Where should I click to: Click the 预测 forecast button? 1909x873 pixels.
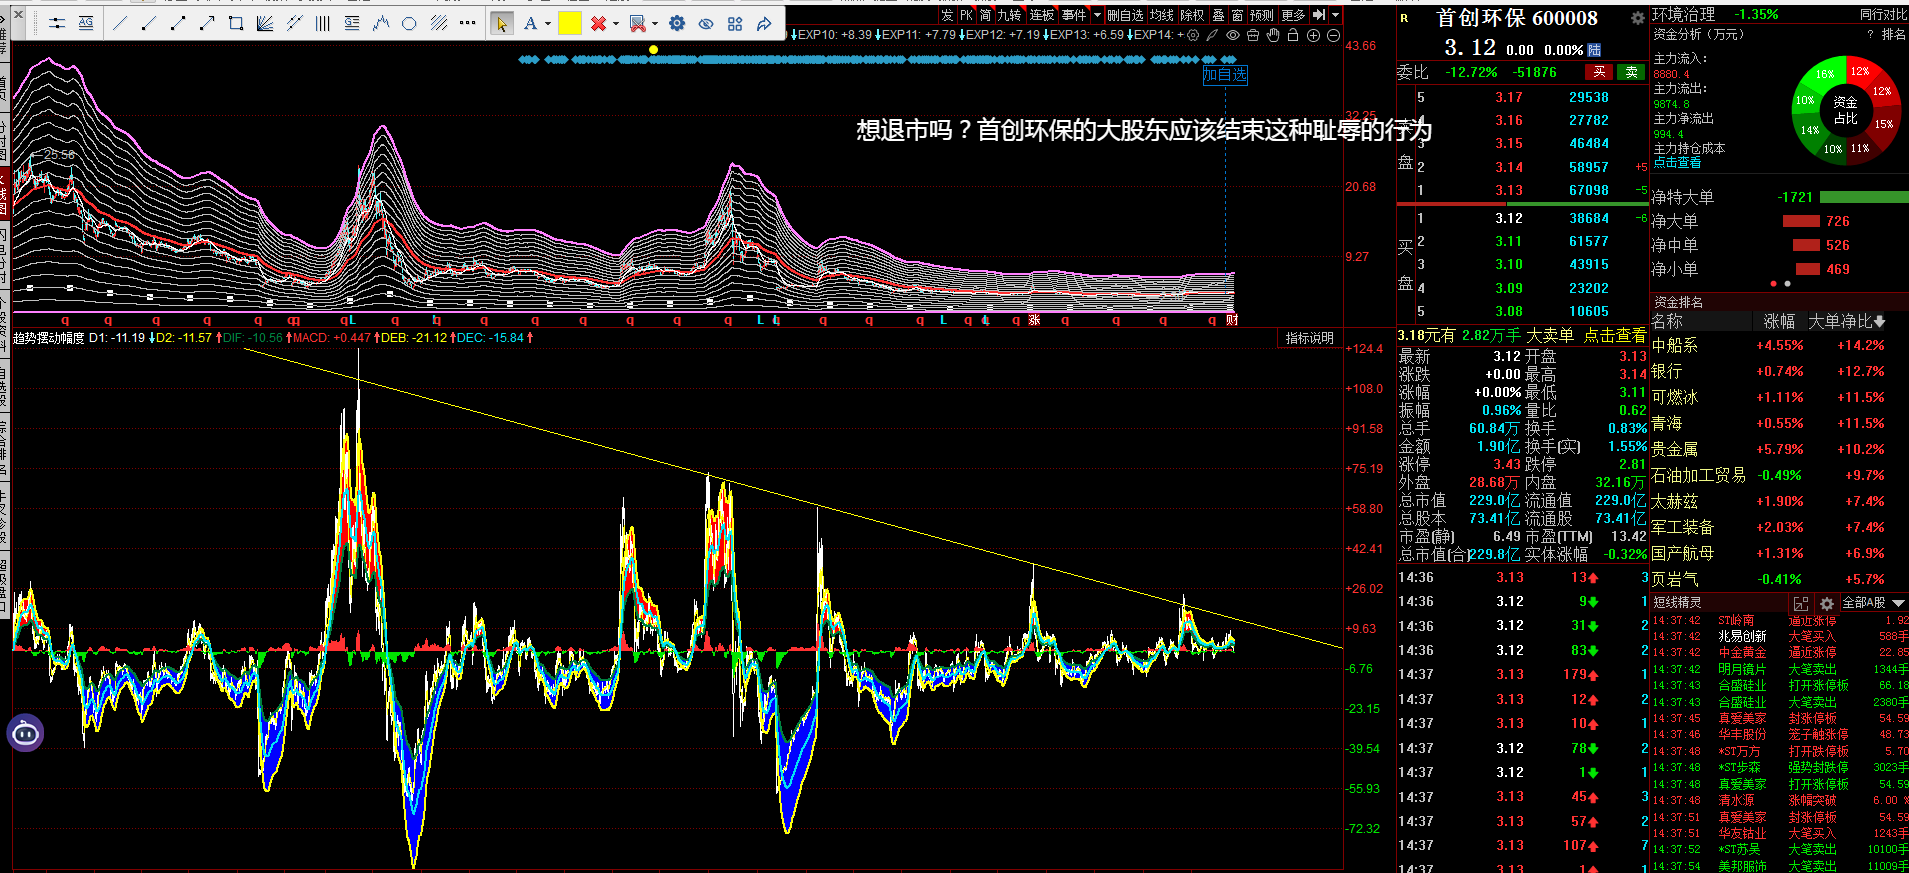[x=1263, y=15]
